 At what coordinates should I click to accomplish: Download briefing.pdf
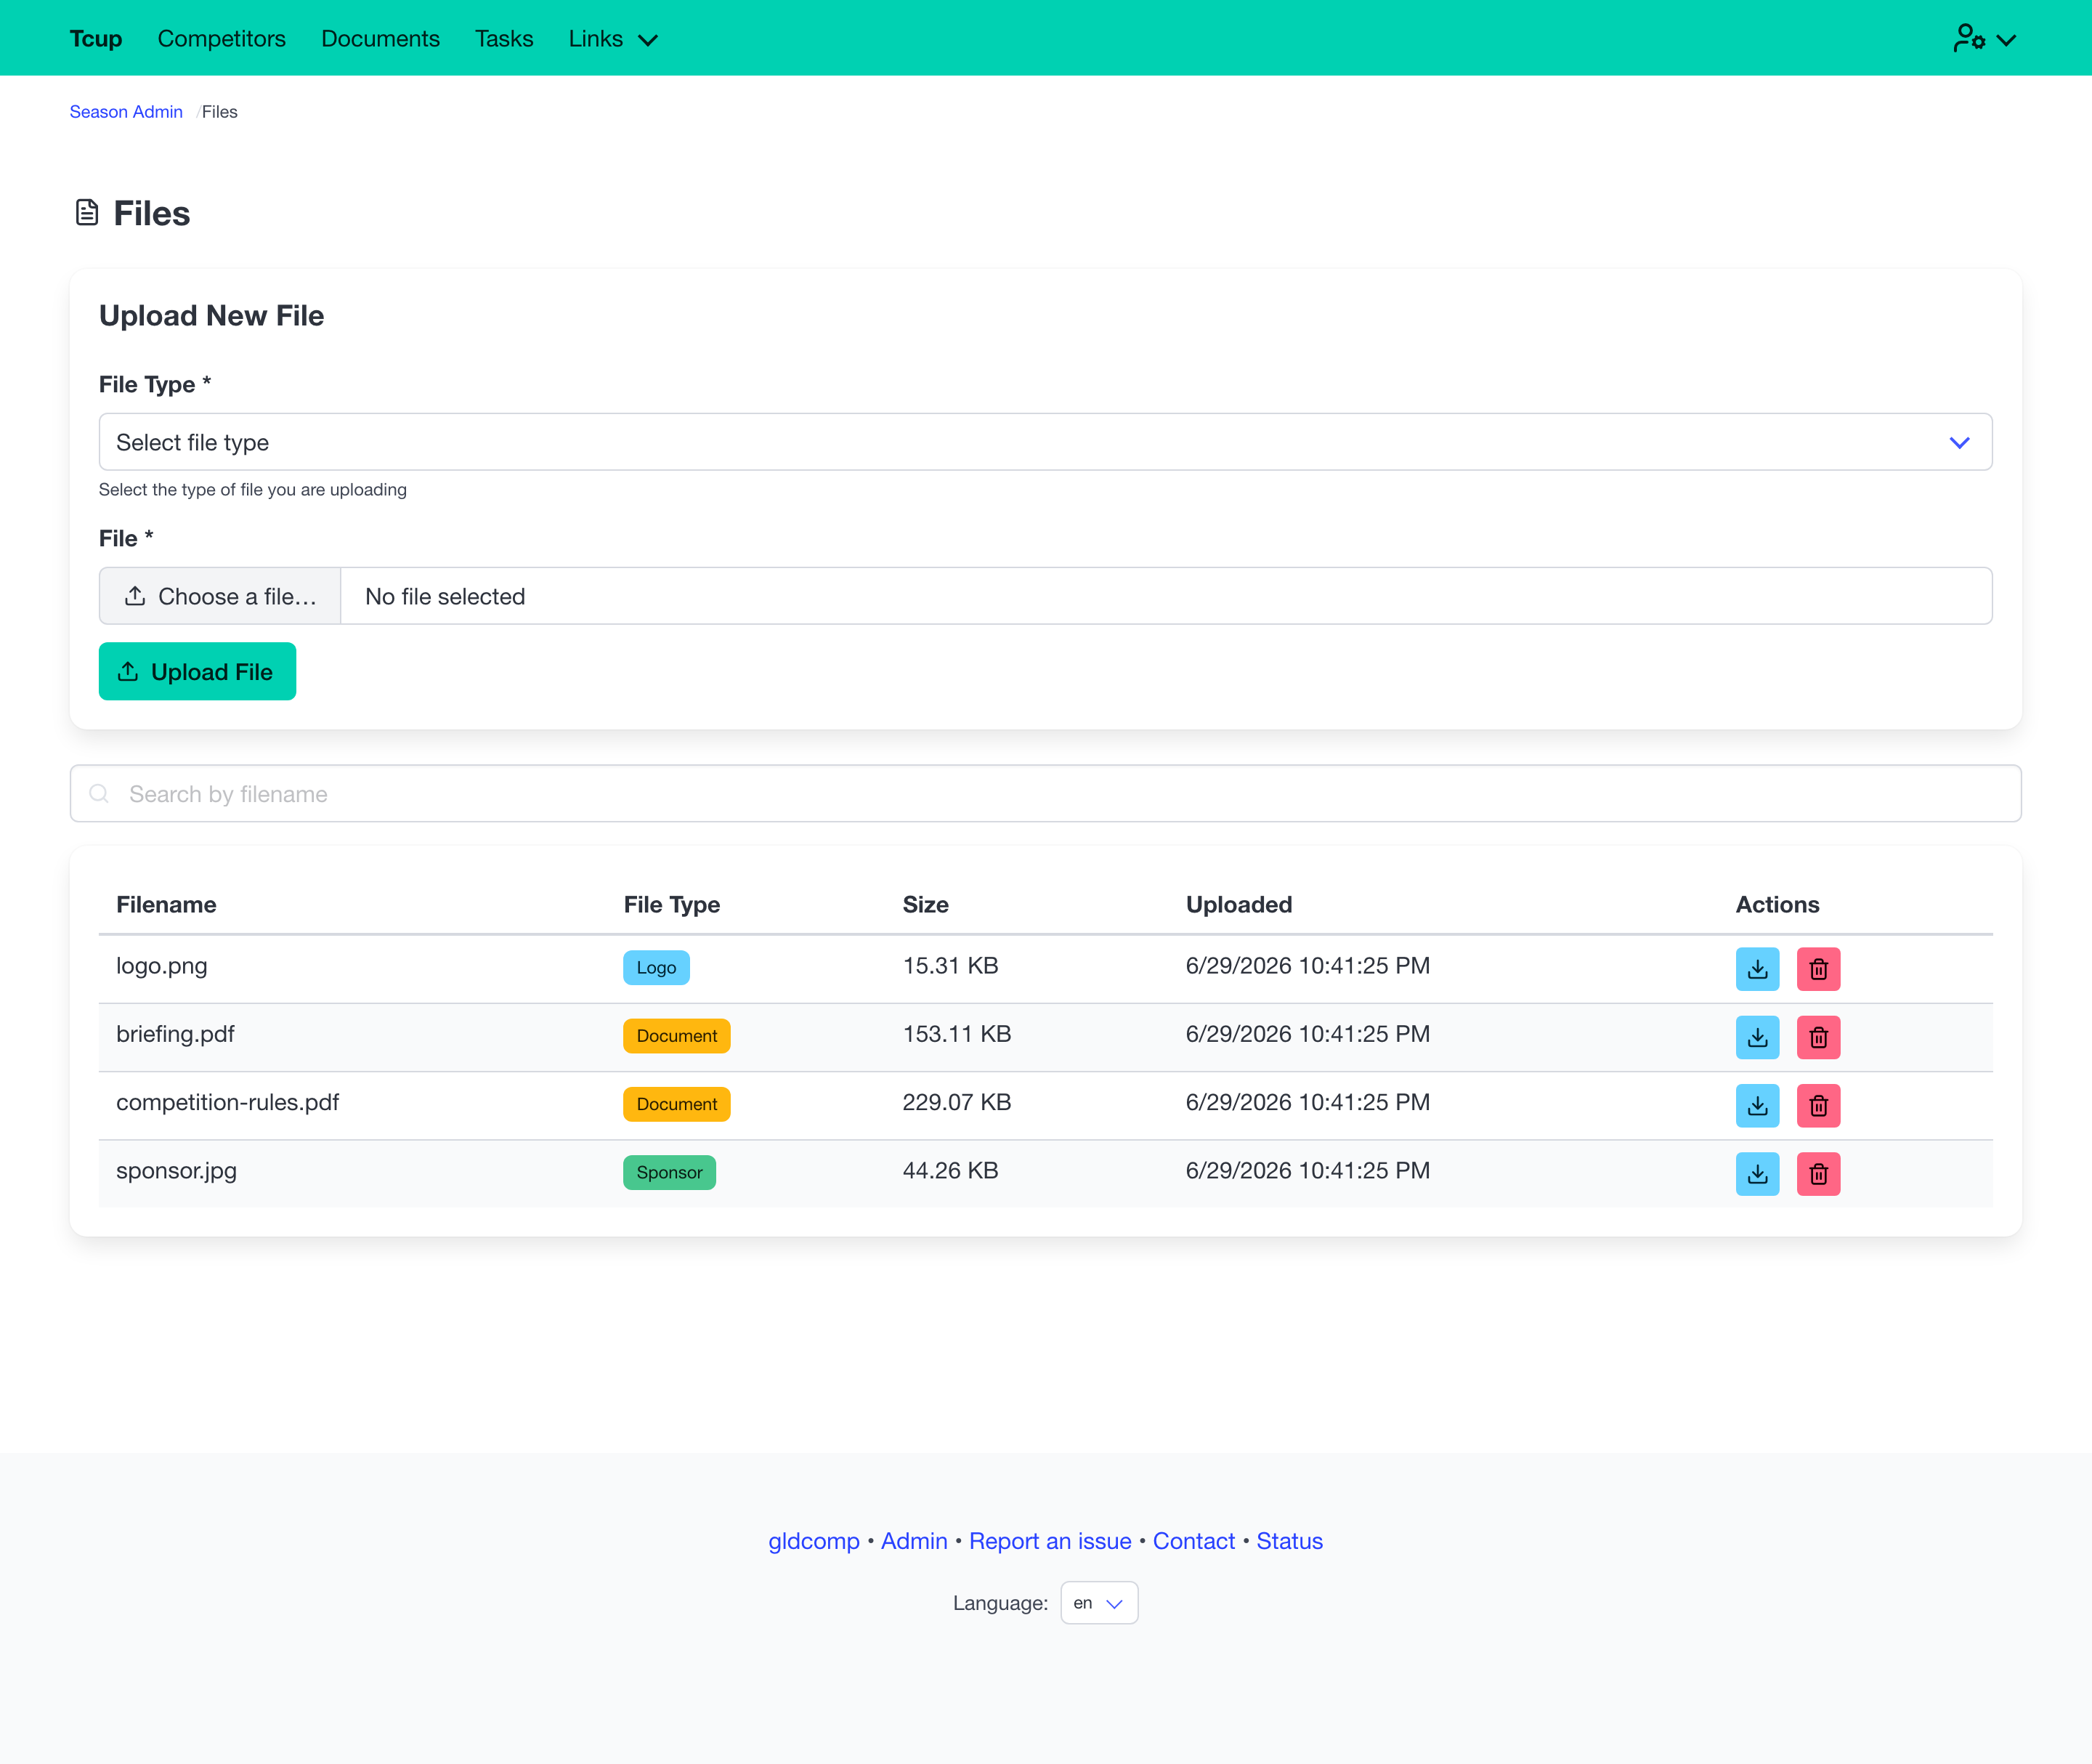pos(1757,1037)
